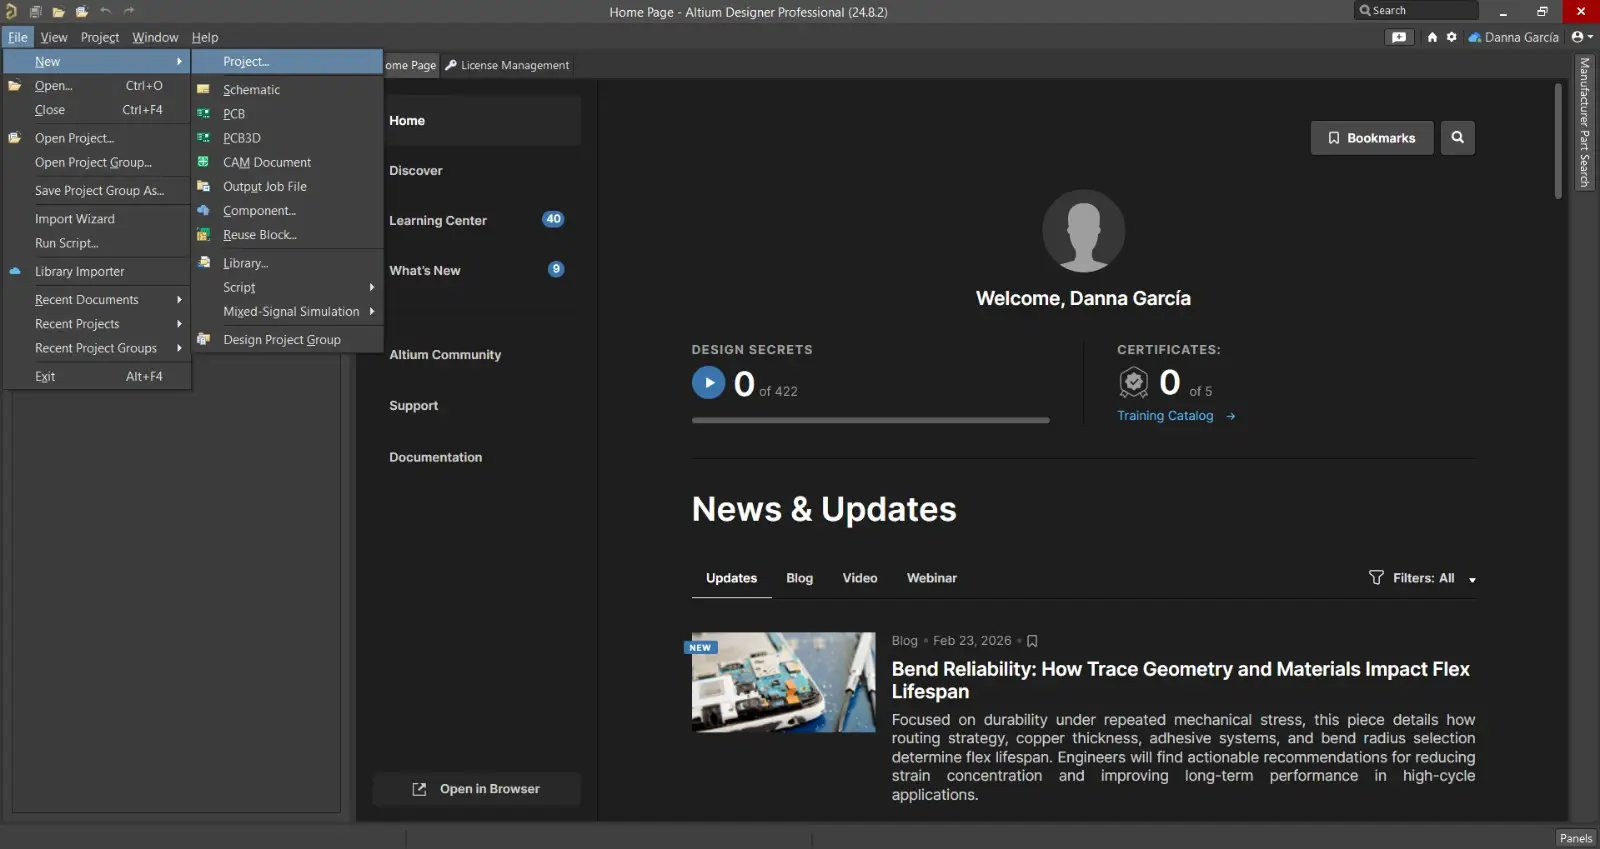Create a new Reuse Block
This screenshot has height=849, width=1600.
(287, 235)
